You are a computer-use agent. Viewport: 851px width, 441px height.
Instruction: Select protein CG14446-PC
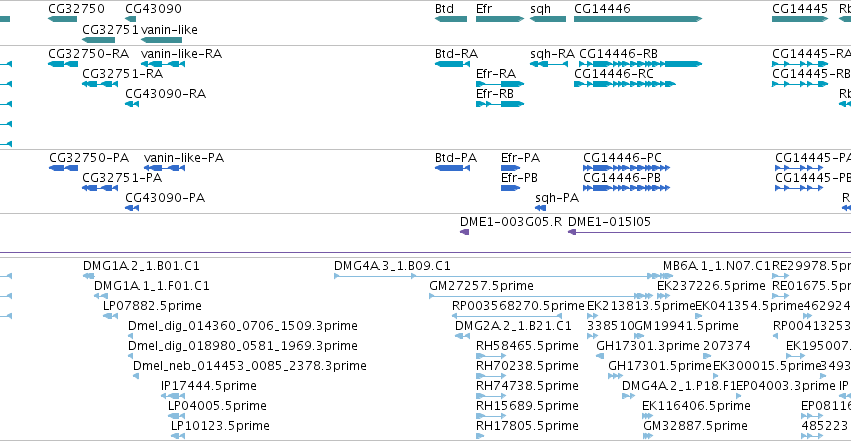[x=626, y=168]
